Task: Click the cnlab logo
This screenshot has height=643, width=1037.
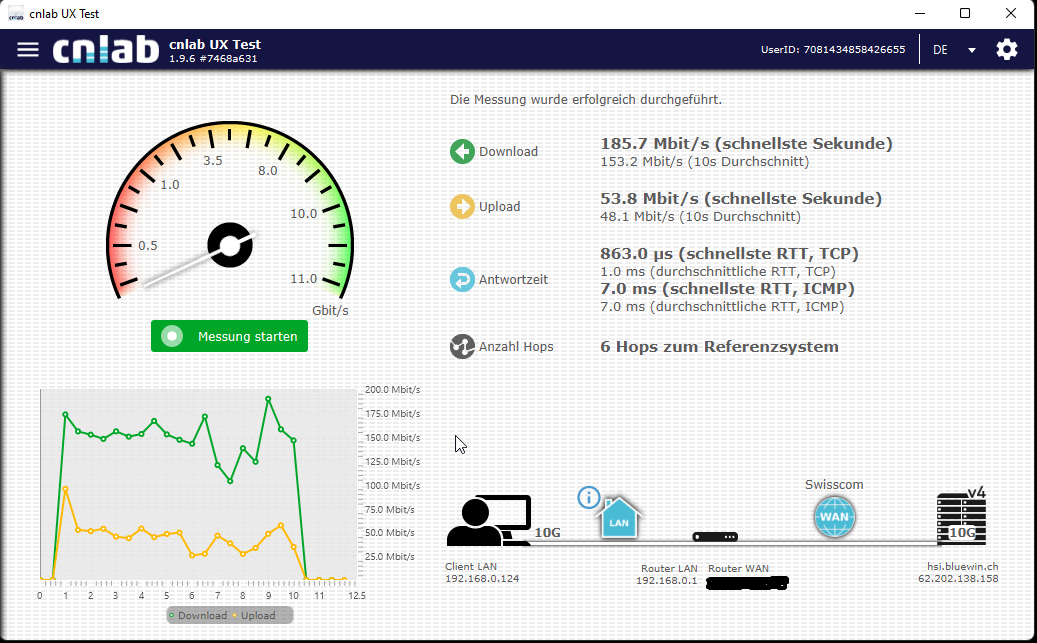Action: pyautogui.click(x=104, y=49)
